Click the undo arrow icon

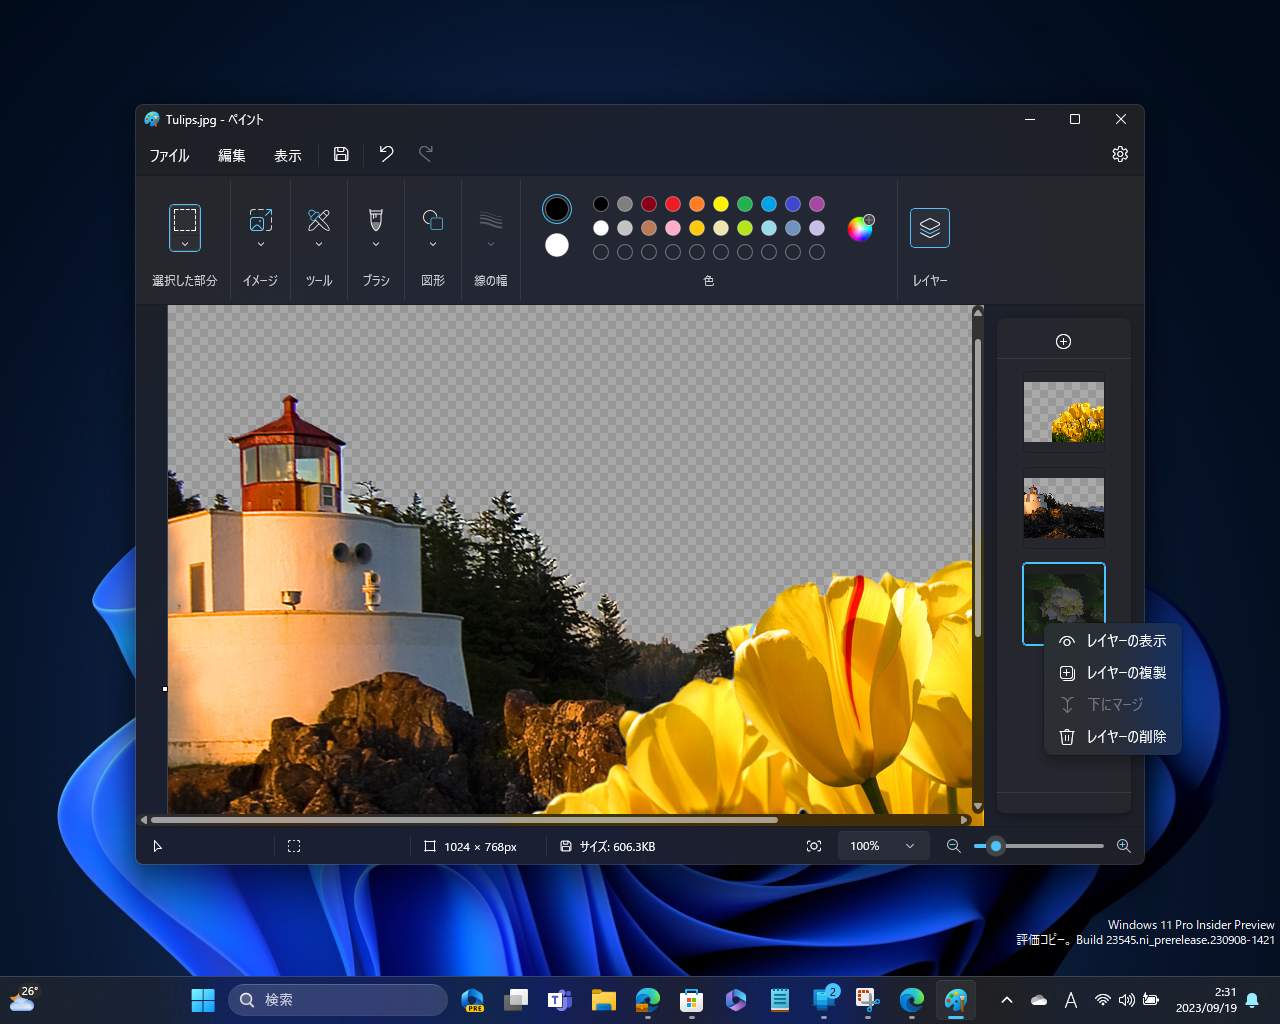tap(386, 154)
